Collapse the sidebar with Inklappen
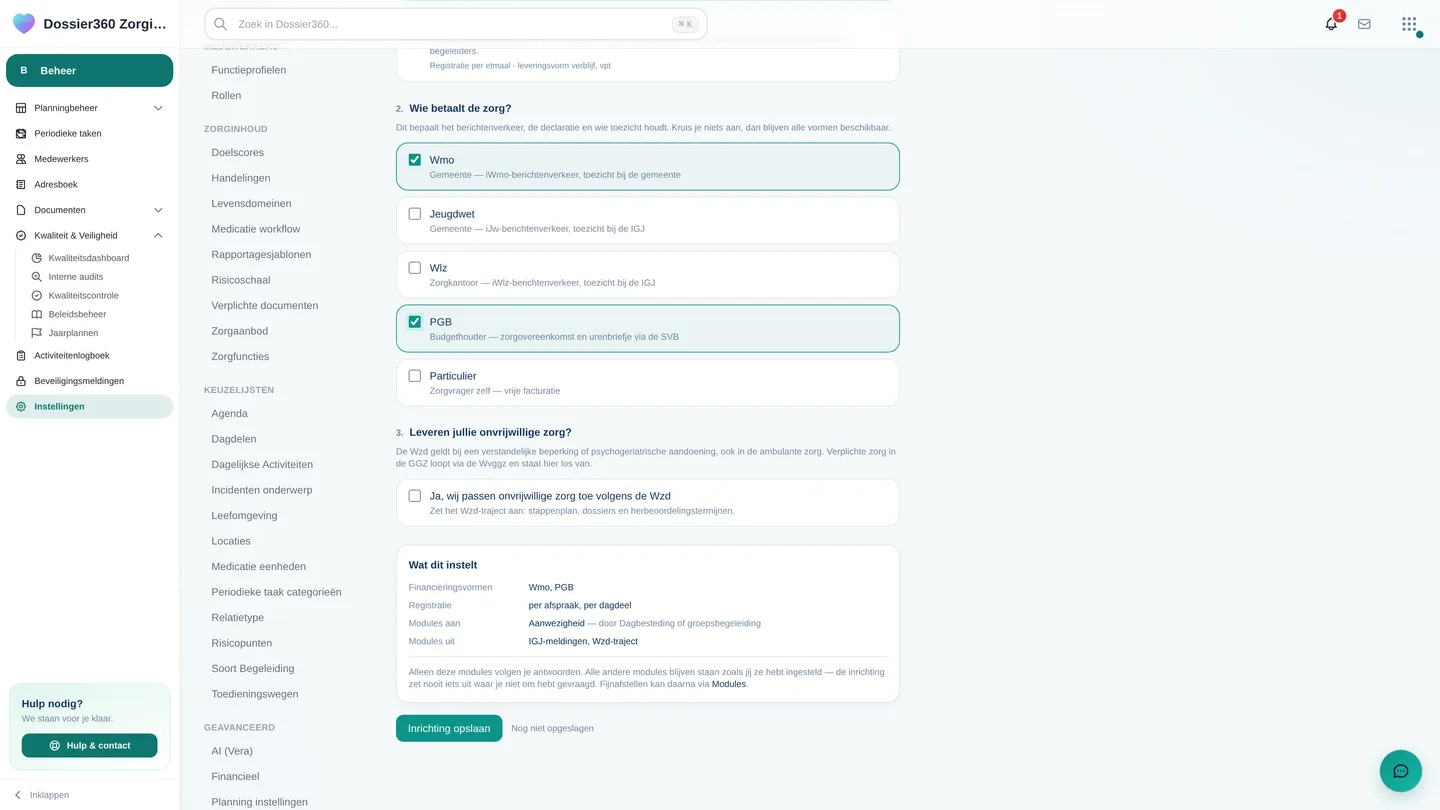The height and width of the screenshot is (810, 1440). pos(41,795)
